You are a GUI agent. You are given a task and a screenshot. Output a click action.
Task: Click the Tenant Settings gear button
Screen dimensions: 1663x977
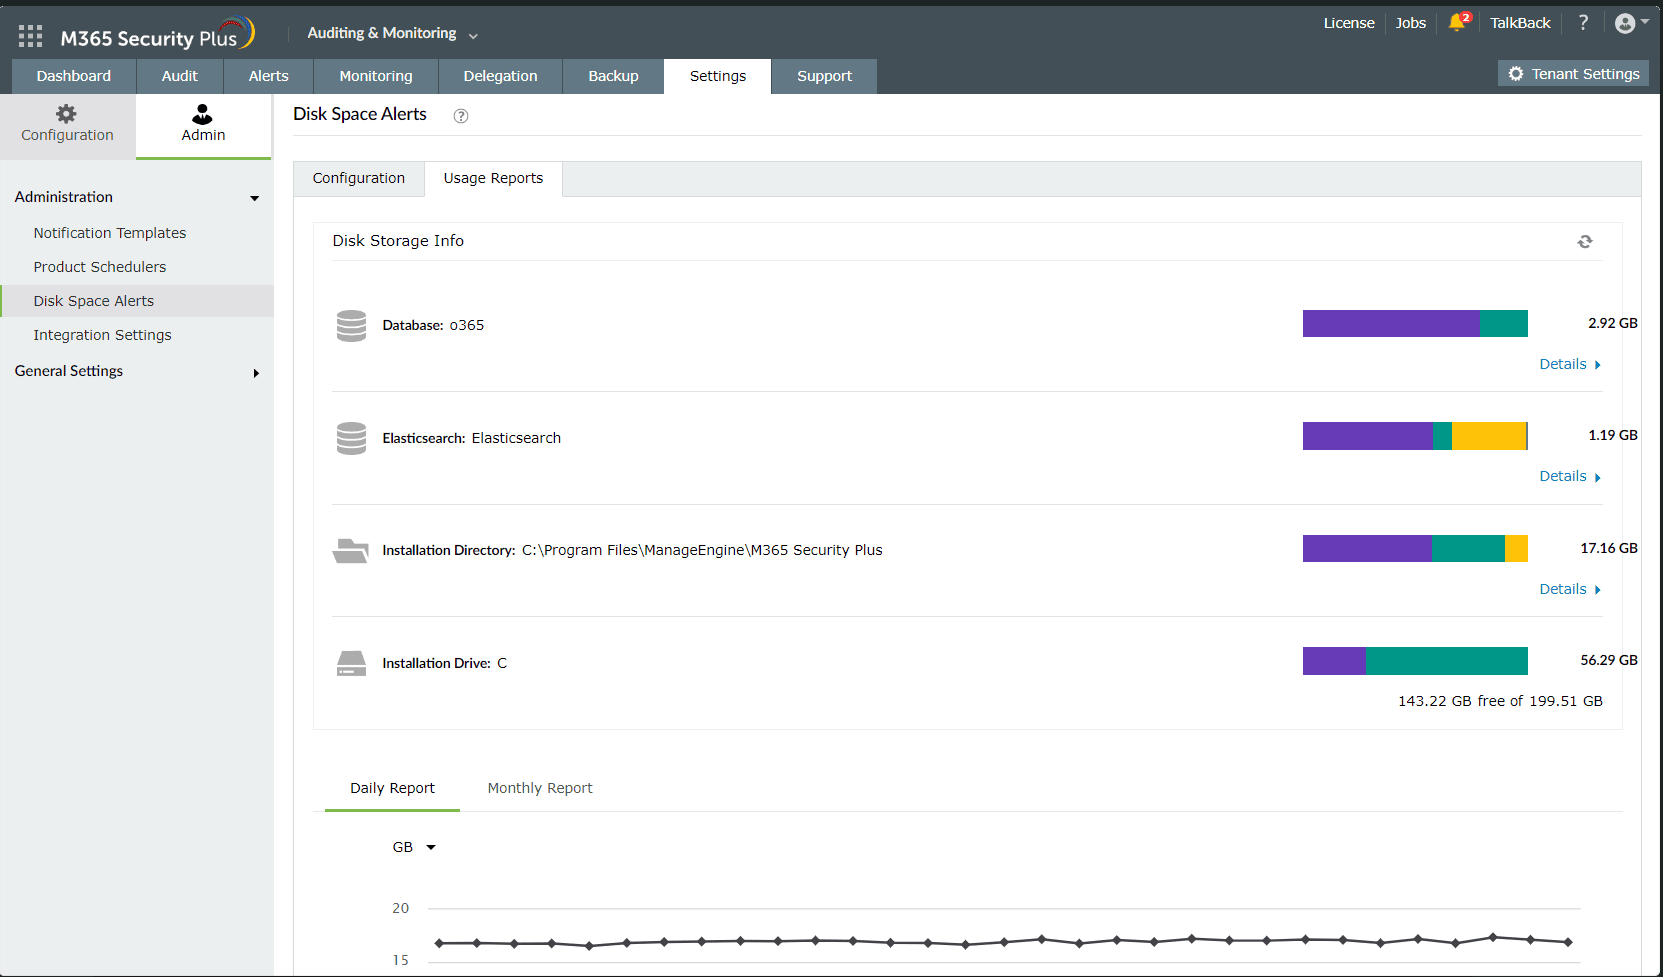(1574, 74)
